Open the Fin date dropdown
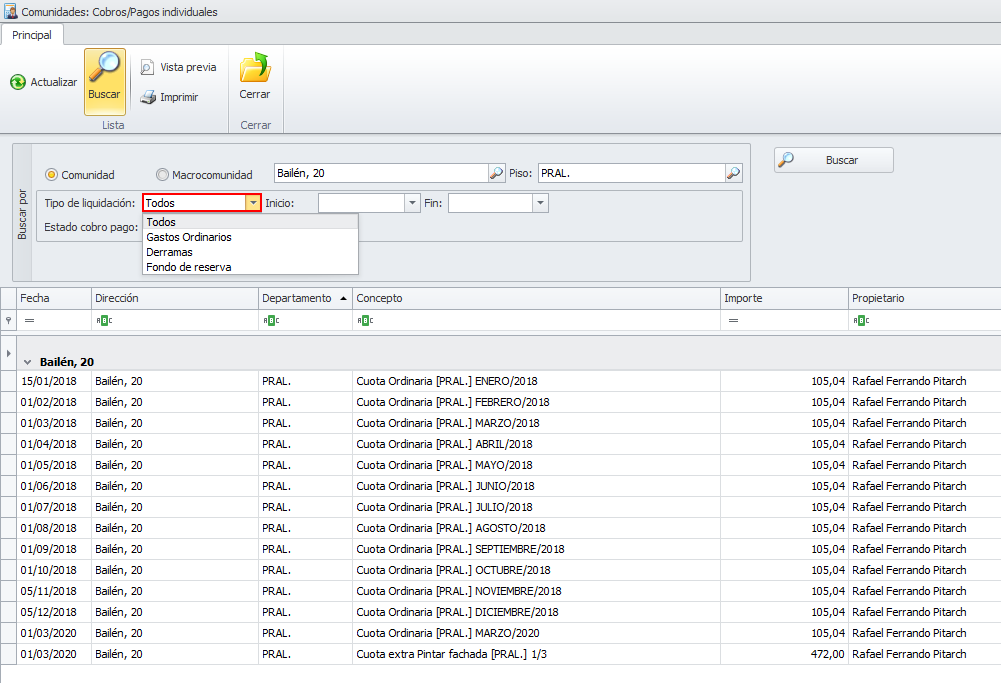 click(541, 203)
